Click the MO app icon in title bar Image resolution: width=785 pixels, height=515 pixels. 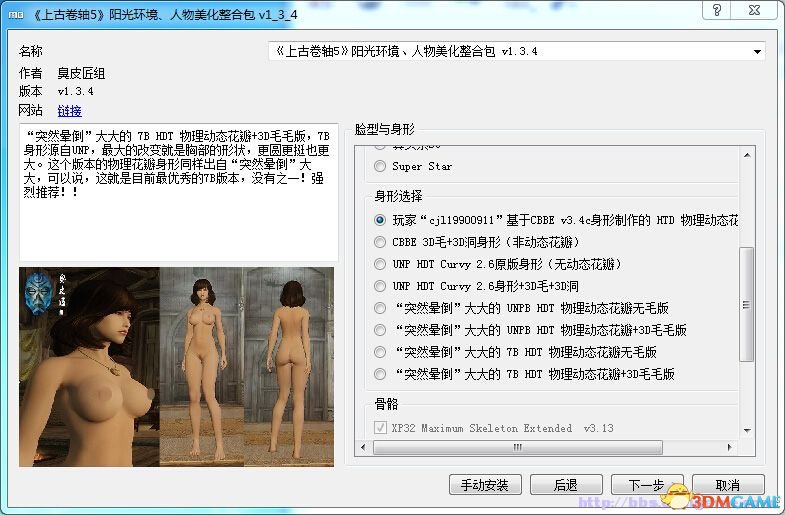coord(16,15)
